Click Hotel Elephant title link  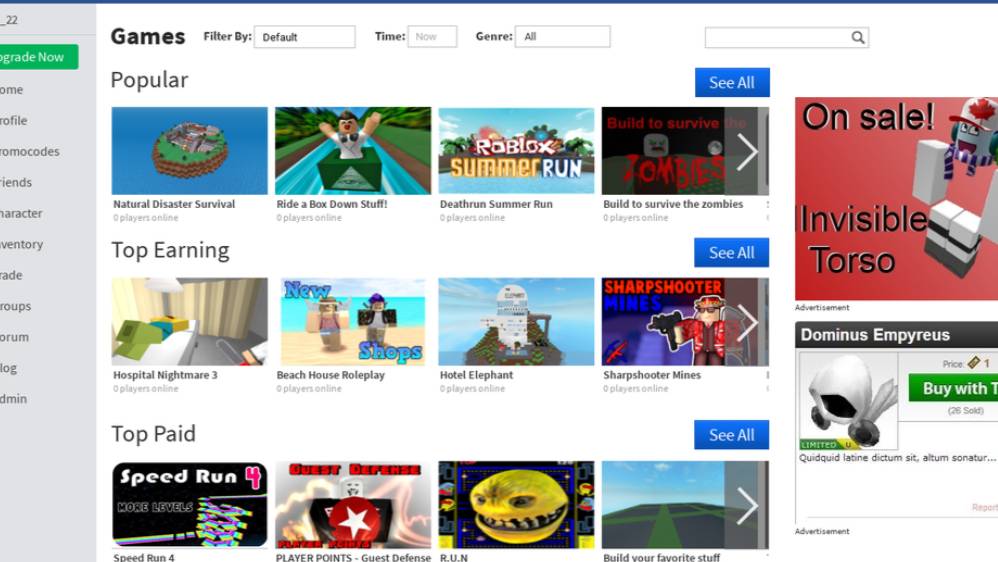pyautogui.click(x=477, y=375)
